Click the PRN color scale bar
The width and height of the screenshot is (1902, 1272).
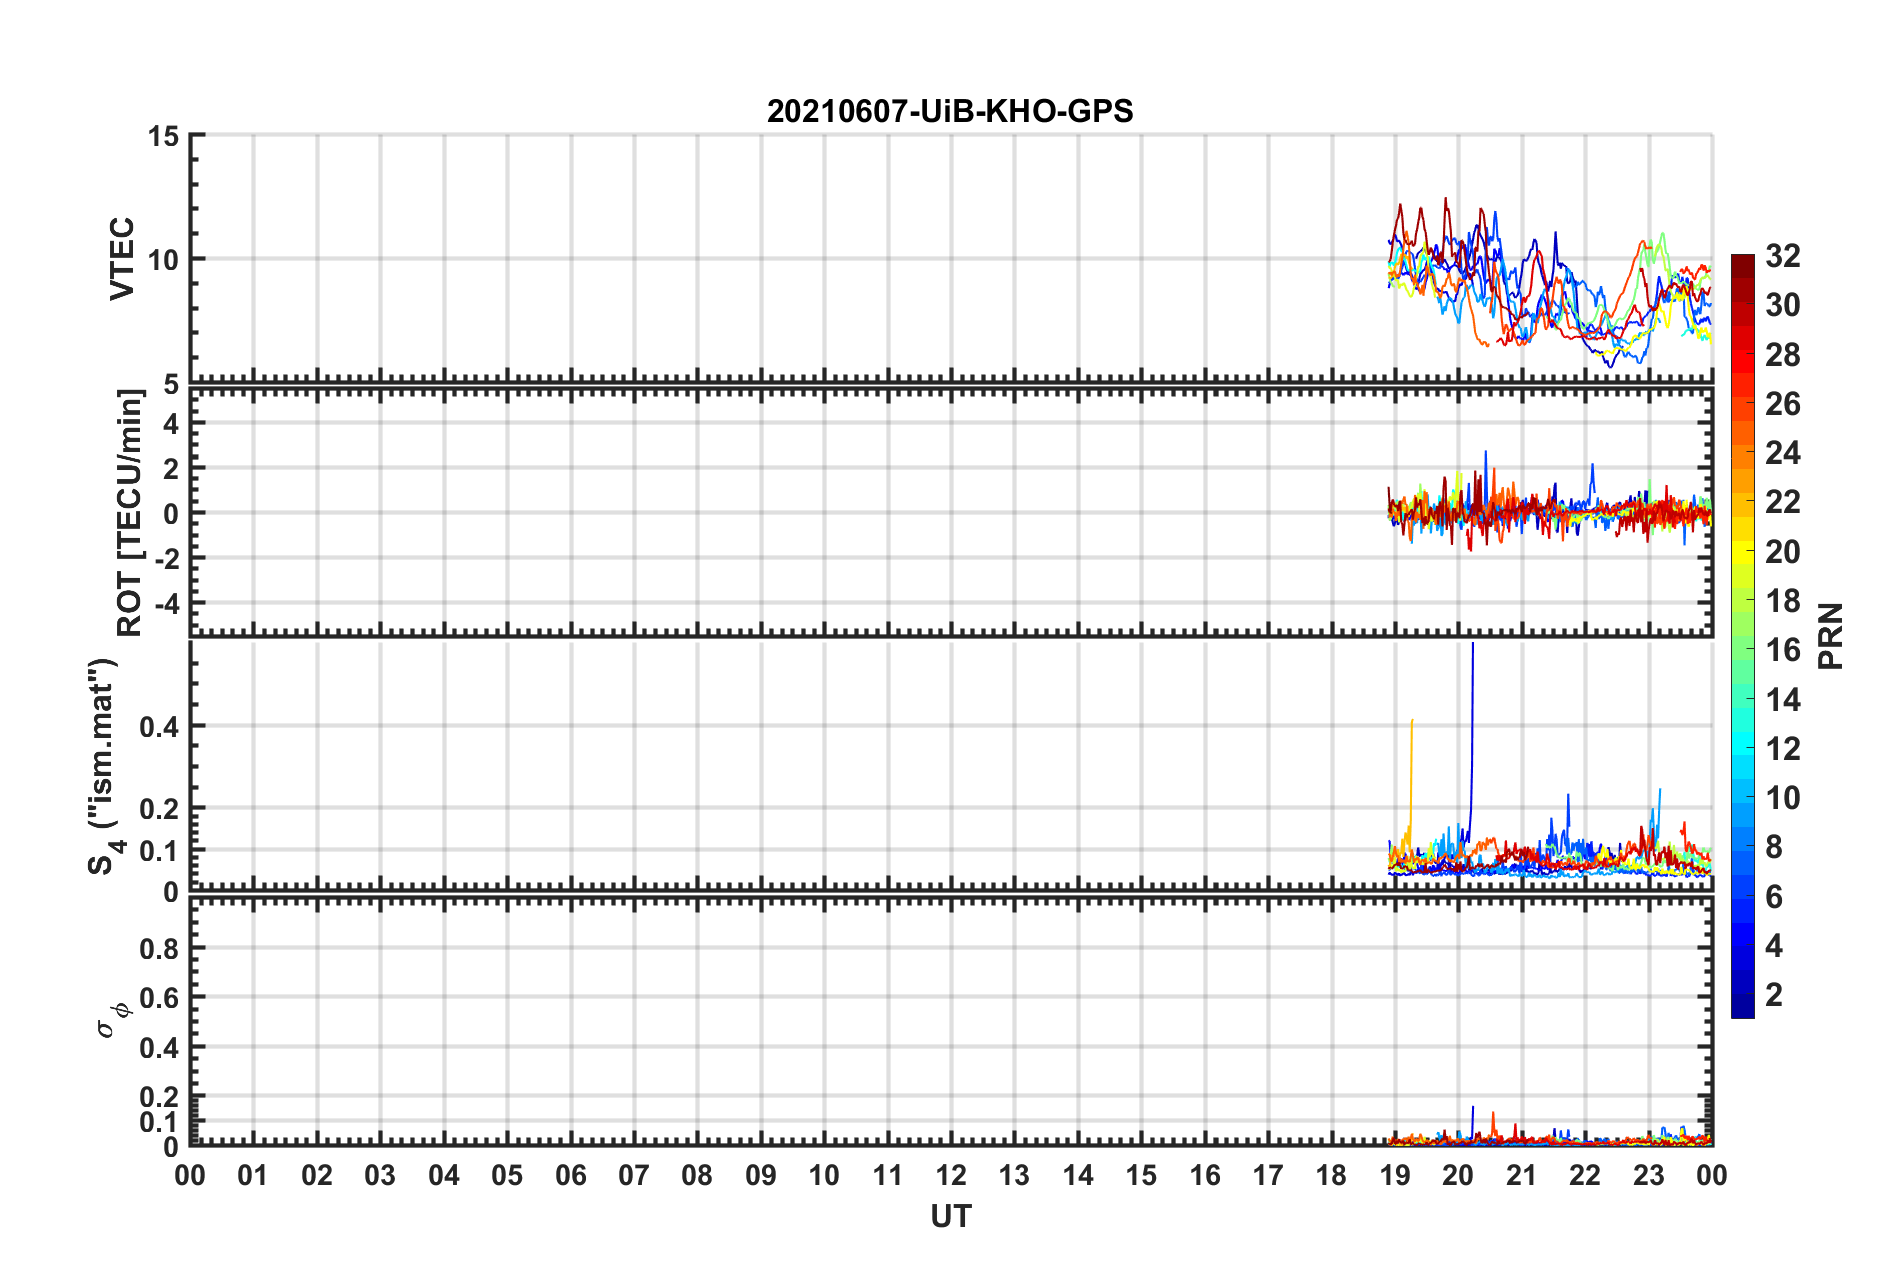click(x=1742, y=636)
